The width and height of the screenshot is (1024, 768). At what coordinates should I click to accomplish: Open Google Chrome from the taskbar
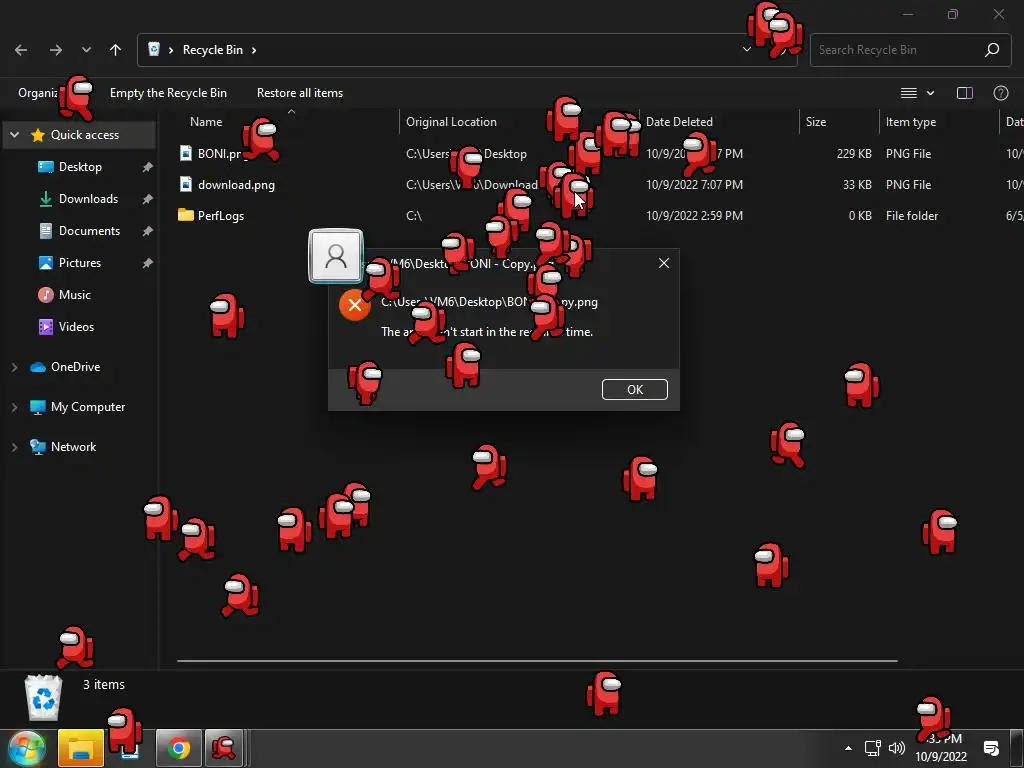178,748
